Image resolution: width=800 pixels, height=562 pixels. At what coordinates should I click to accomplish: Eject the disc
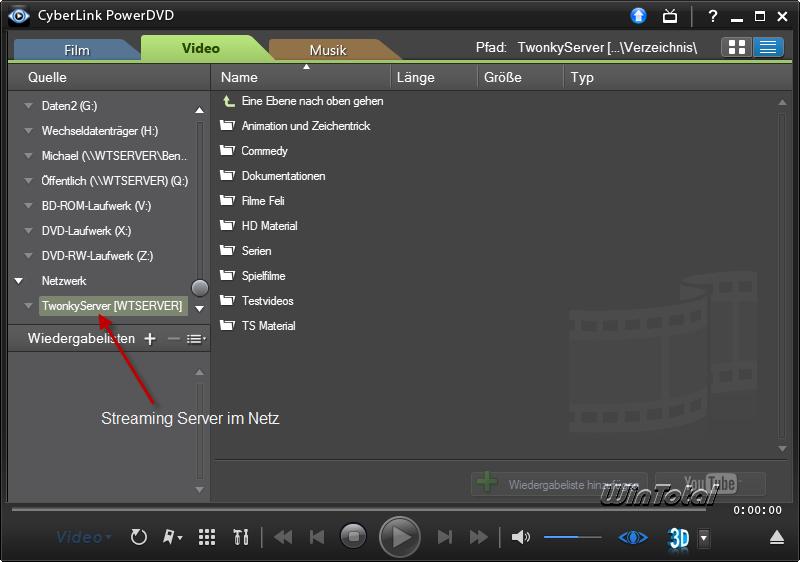coord(777,537)
